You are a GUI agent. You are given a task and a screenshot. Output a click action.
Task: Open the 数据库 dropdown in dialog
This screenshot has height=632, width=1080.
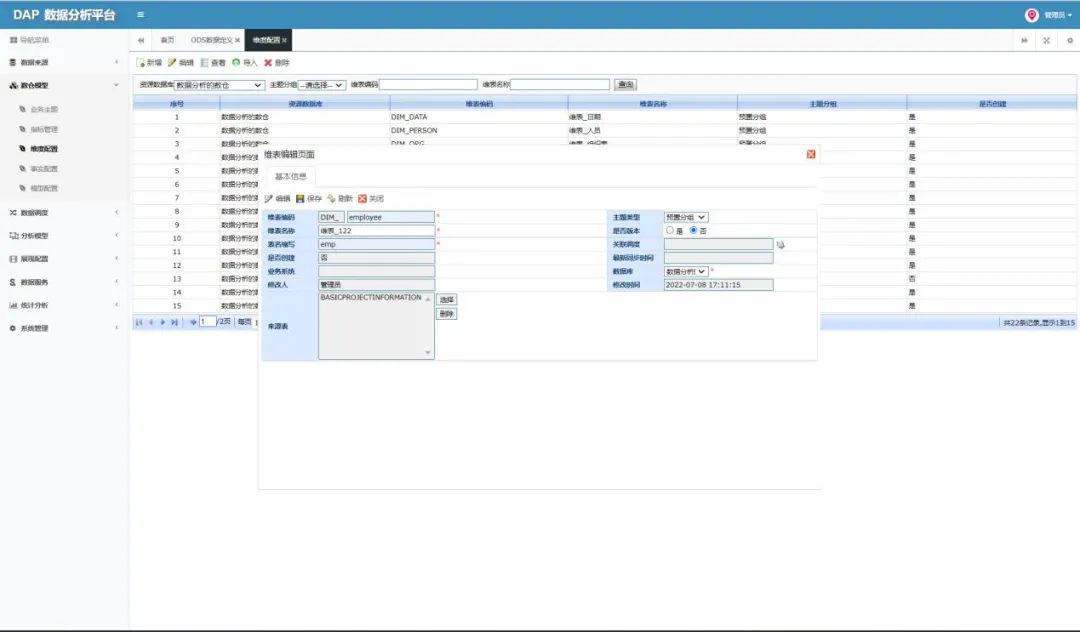pyautogui.click(x=686, y=271)
